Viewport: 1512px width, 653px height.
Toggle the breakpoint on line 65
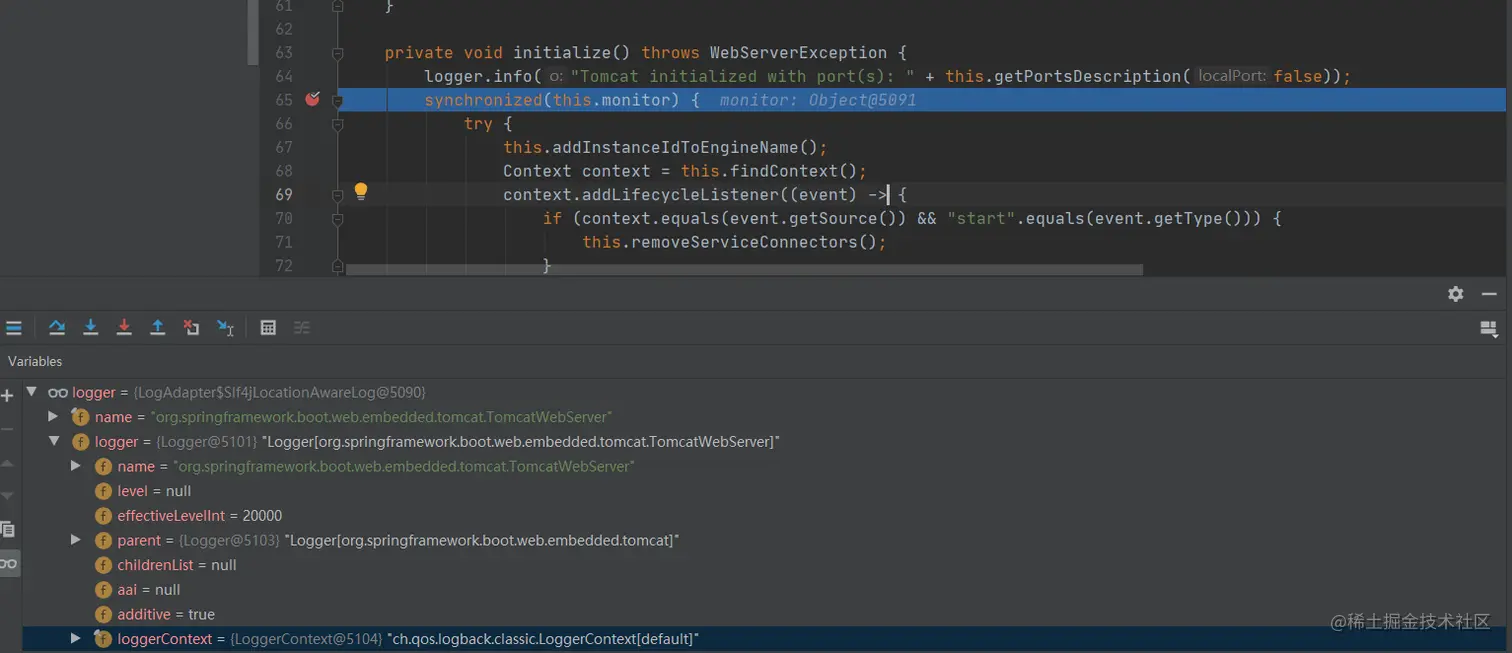[x=312, y=99]
